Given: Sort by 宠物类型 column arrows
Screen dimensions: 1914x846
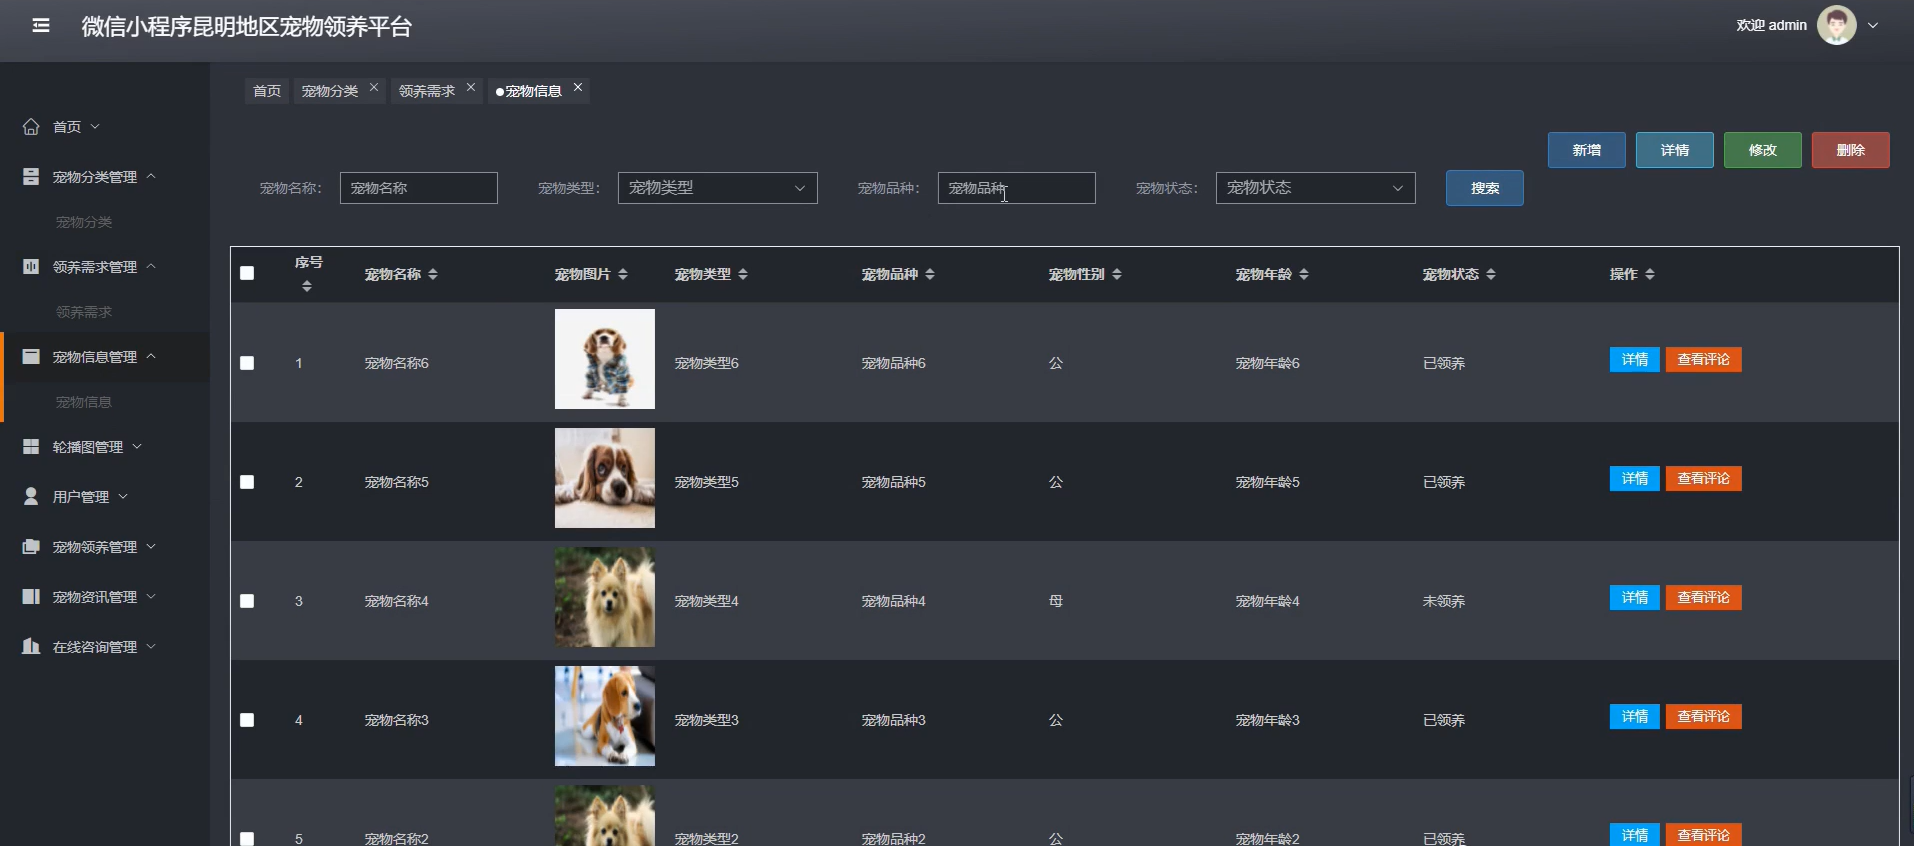Looking at the screenshot, I should 743,274.
